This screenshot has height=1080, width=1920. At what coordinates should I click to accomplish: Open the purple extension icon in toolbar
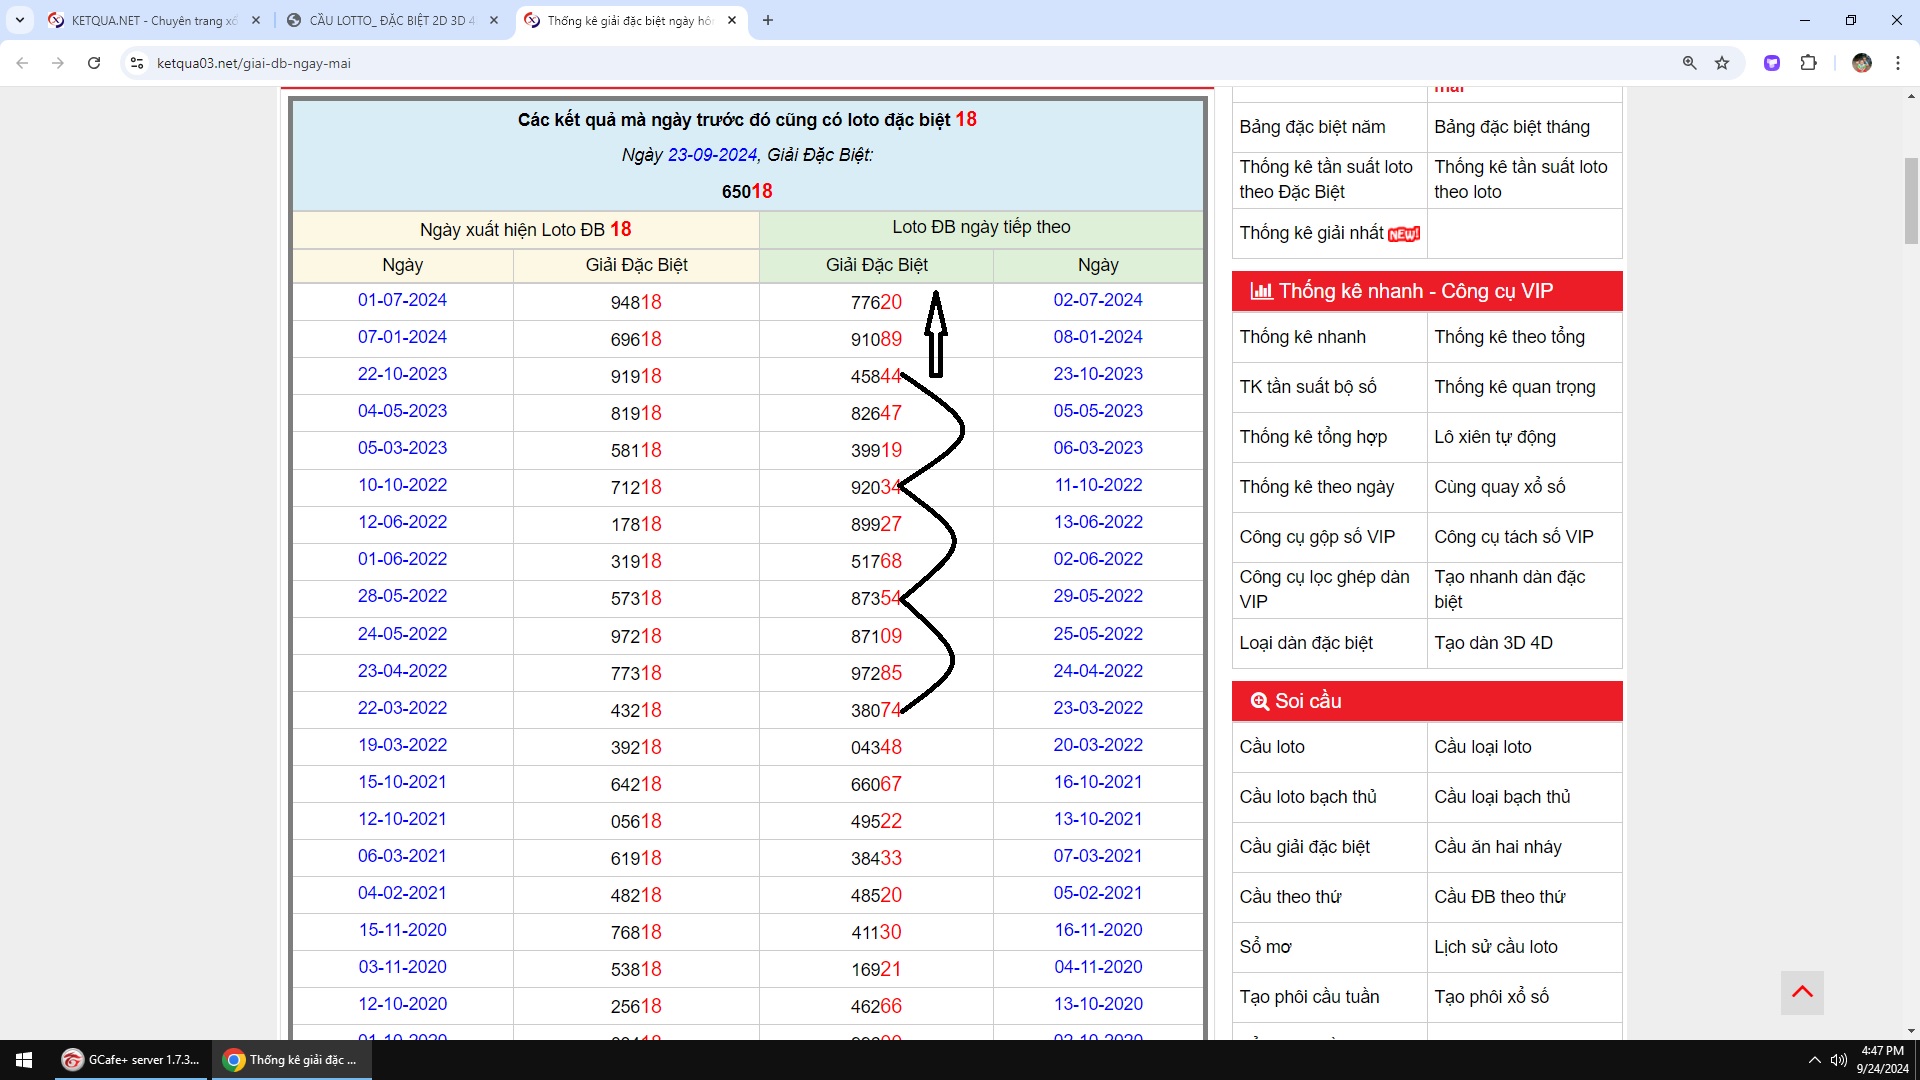point(1771,63)
